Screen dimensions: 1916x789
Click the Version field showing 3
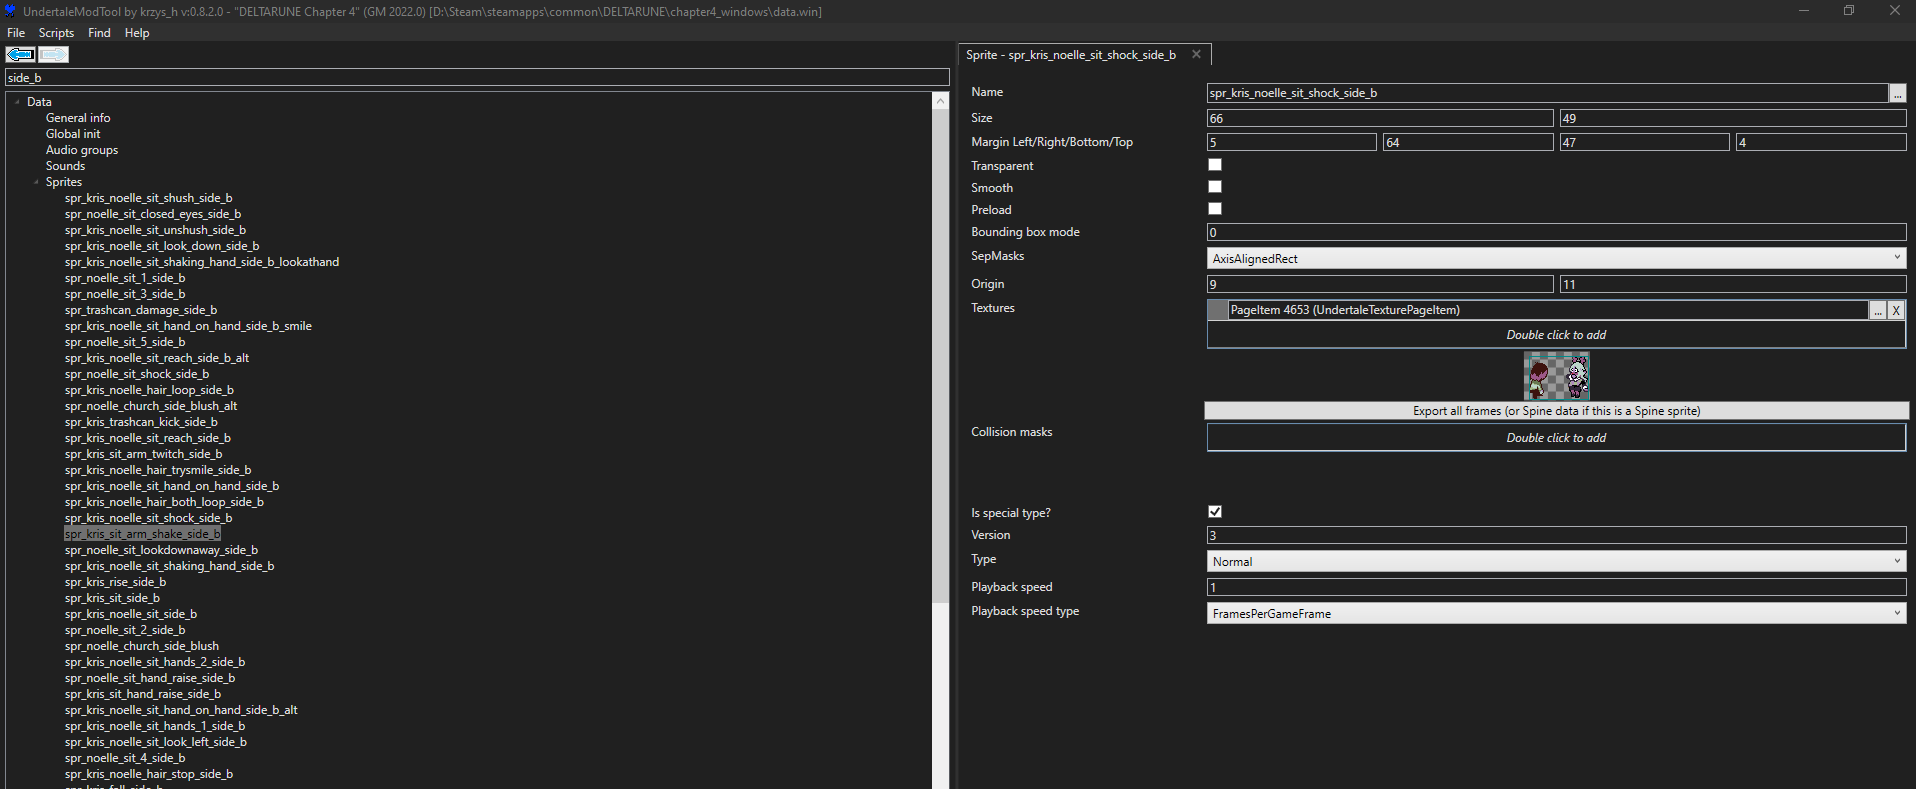(1556, 535)
